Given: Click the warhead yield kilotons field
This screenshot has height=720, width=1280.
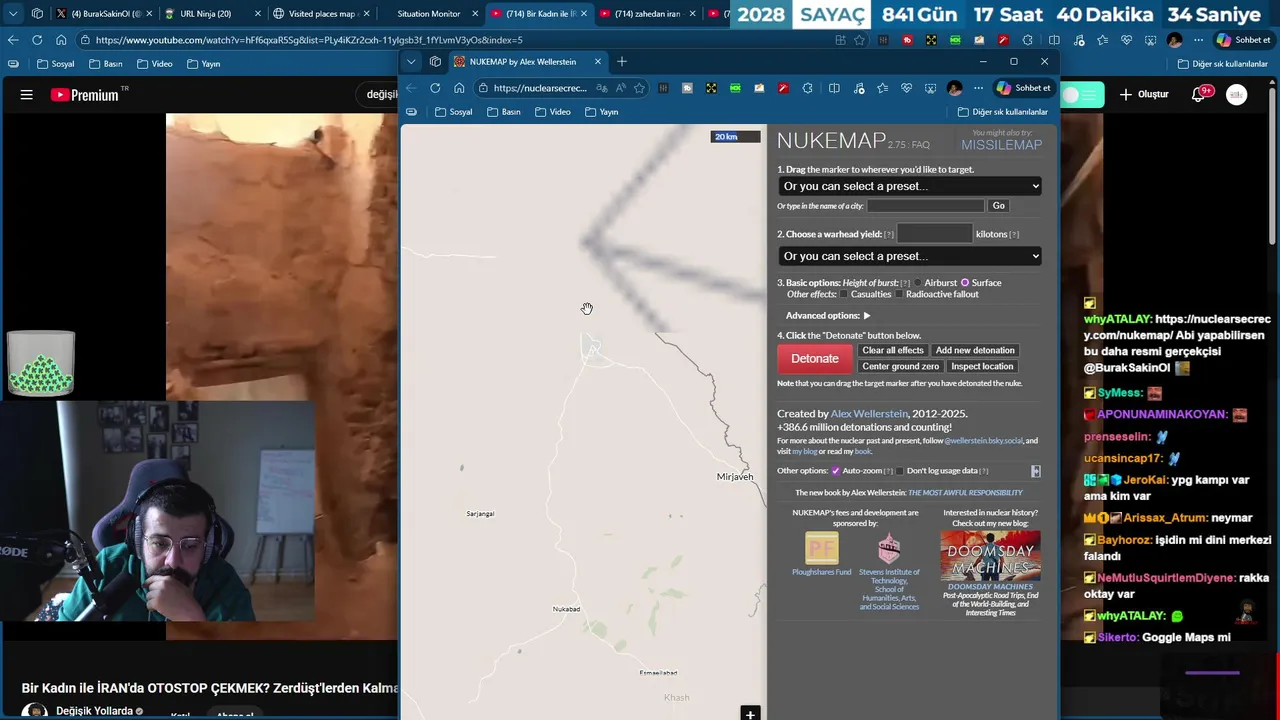Looking at the screenshot, I should tap(934, 234).
